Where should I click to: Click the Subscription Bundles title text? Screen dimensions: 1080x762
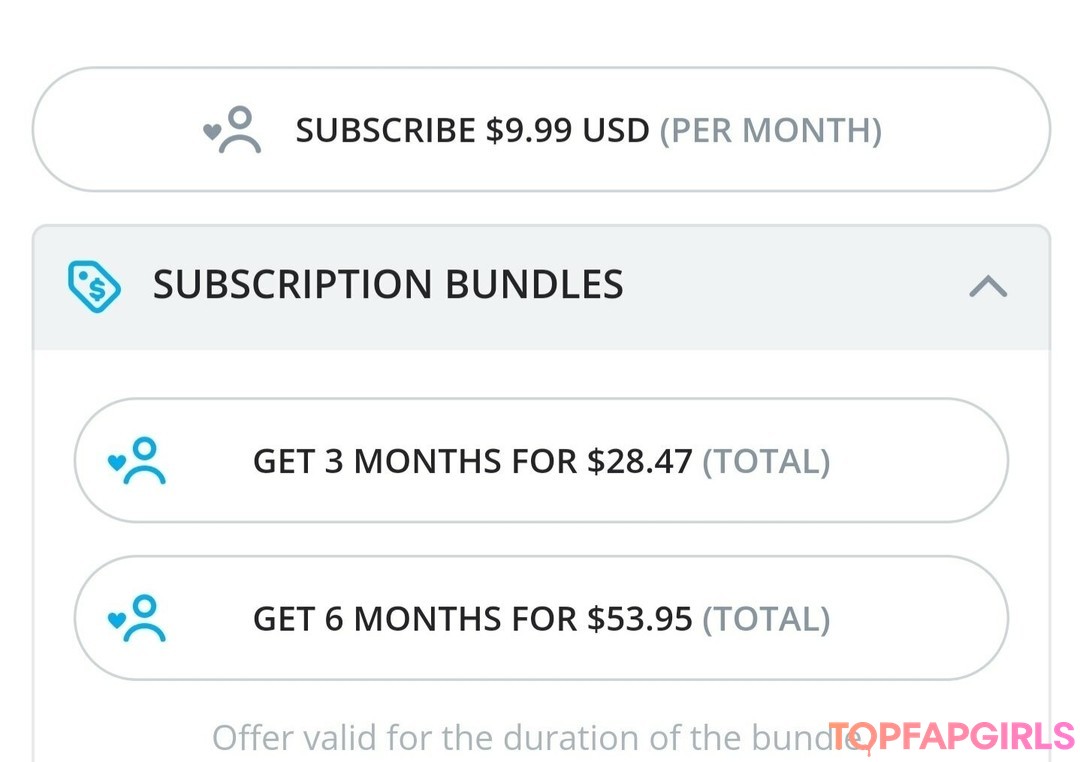[388, 286]
